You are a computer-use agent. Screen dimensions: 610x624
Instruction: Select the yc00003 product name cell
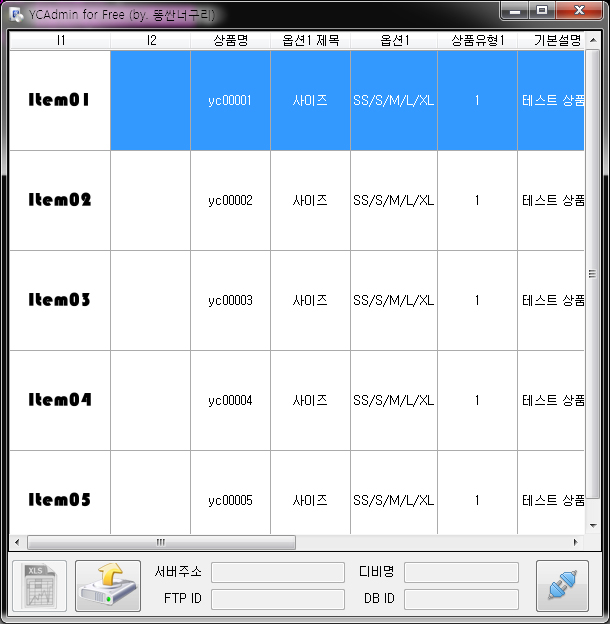coord(230,300)
